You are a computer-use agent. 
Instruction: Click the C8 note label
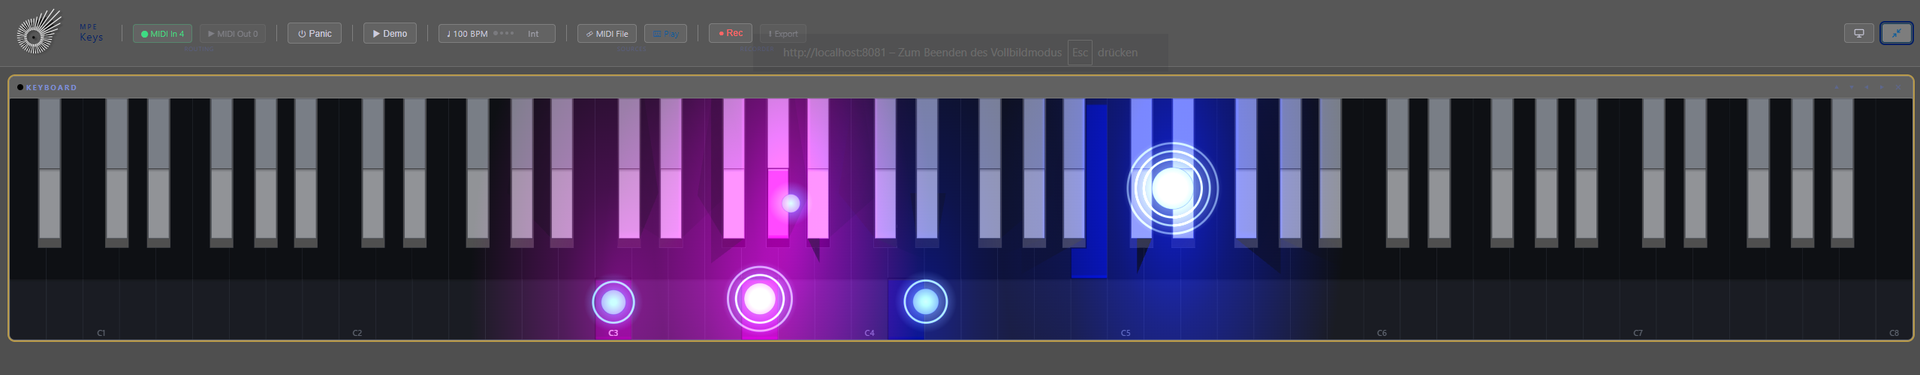click(1894, 333)
